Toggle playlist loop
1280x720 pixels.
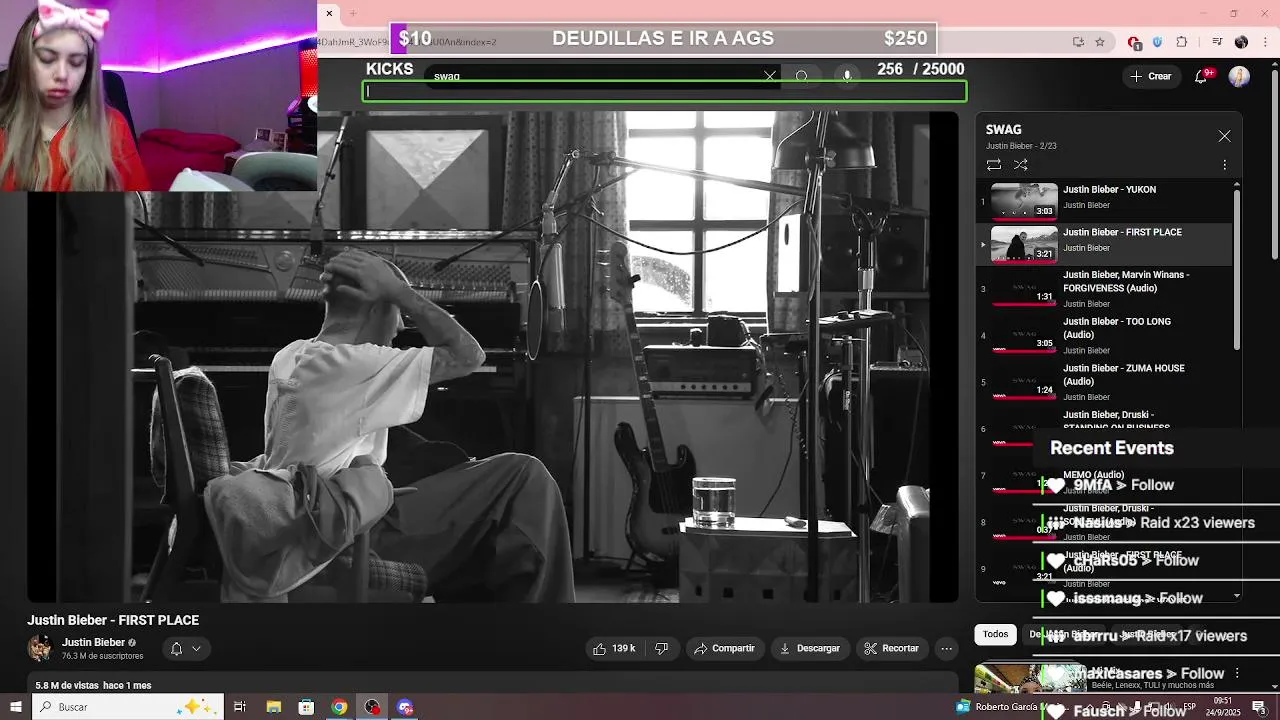click(994, 164)
